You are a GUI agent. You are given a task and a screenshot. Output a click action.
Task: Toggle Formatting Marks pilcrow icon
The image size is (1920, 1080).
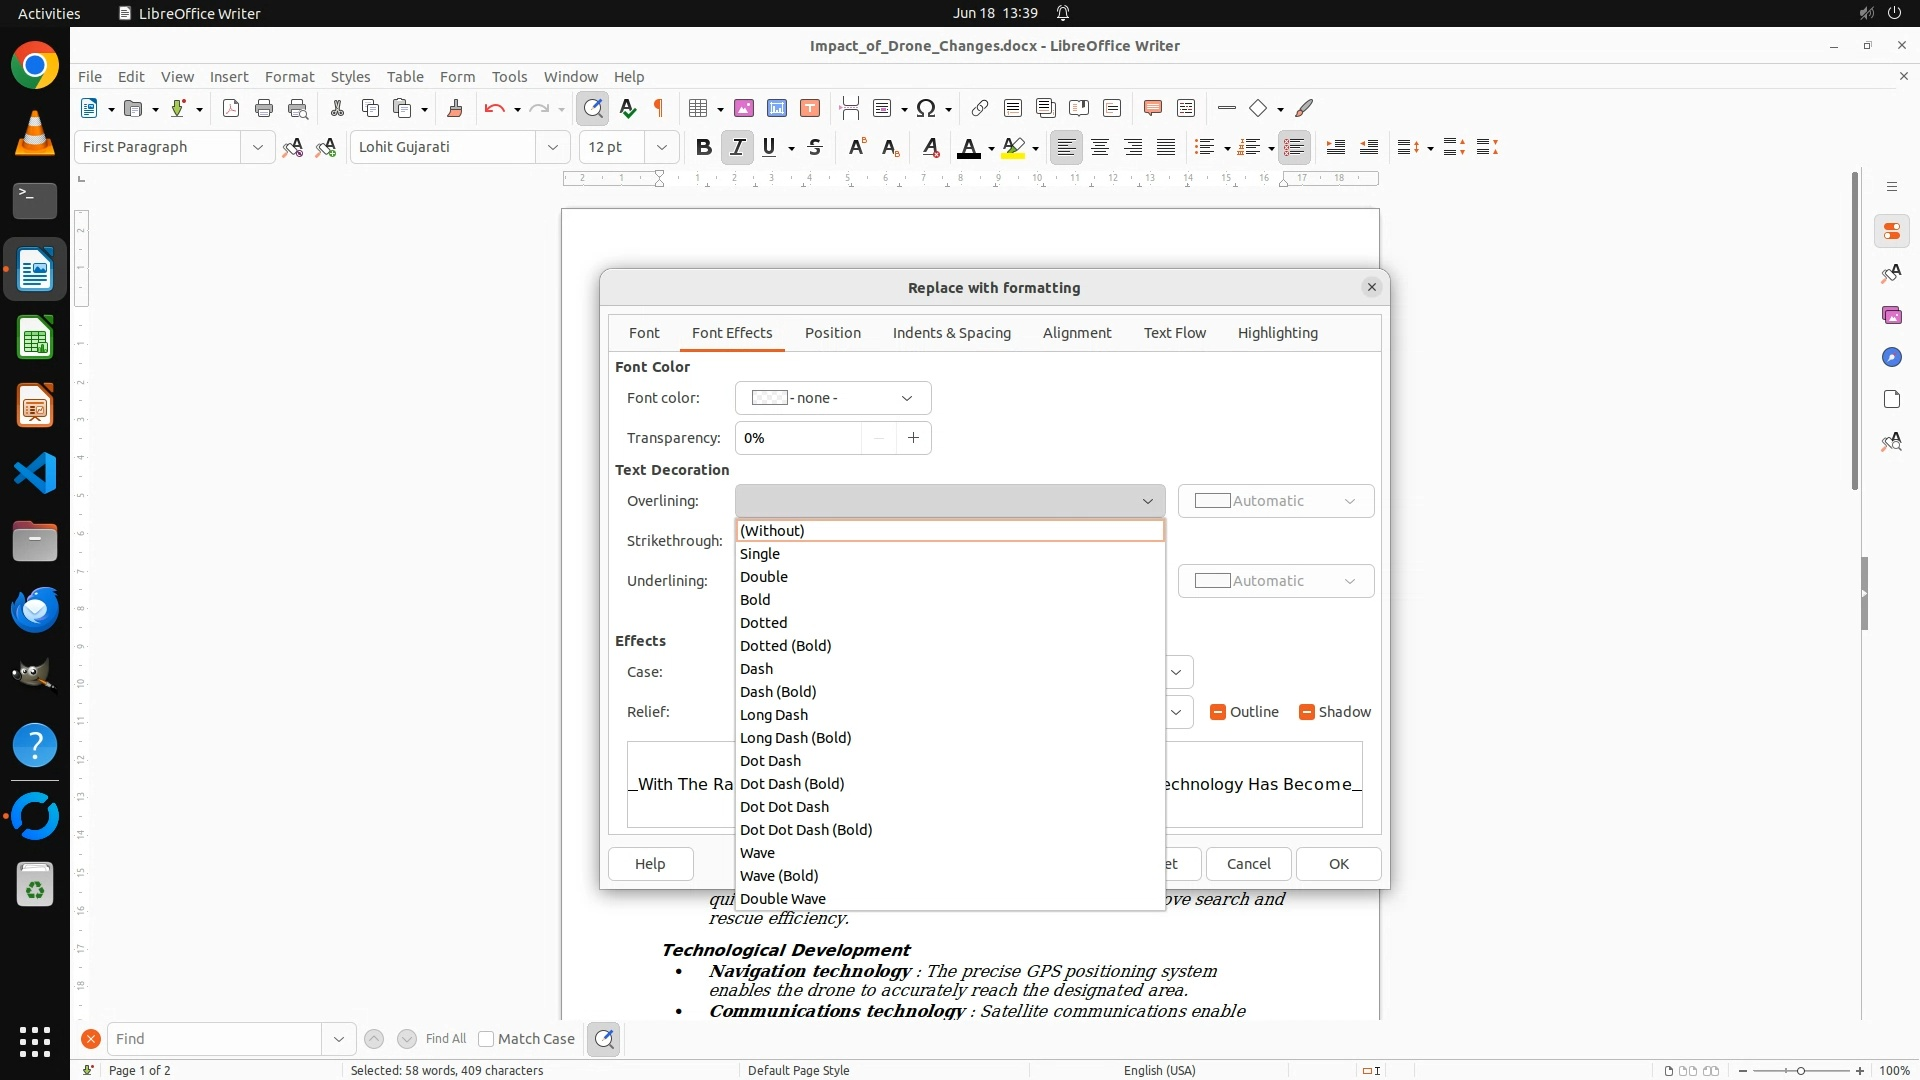(659, 108)
